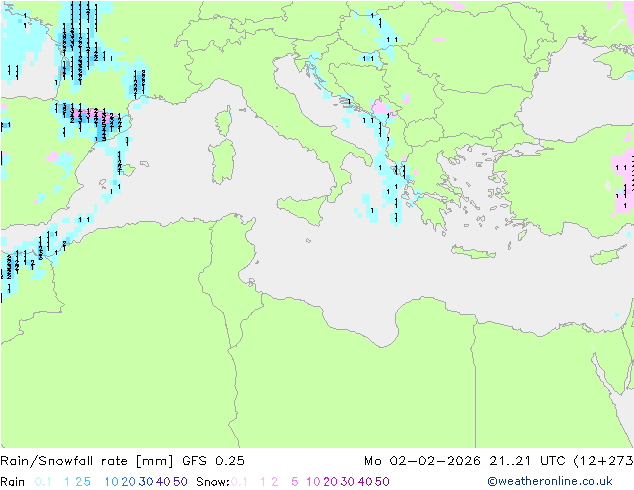The height and width of the screenshot is (490, 634).
Task: Click the "Rain/Snowfall rate [mm]" title text
Action: pos(87,461)
